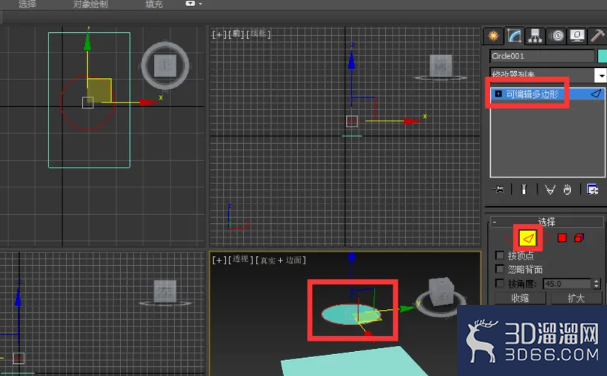Open the 对象绘制 ribbon tab
Image resolution: width=607 pixels, height=376 pixels.
tap(91, 4)
